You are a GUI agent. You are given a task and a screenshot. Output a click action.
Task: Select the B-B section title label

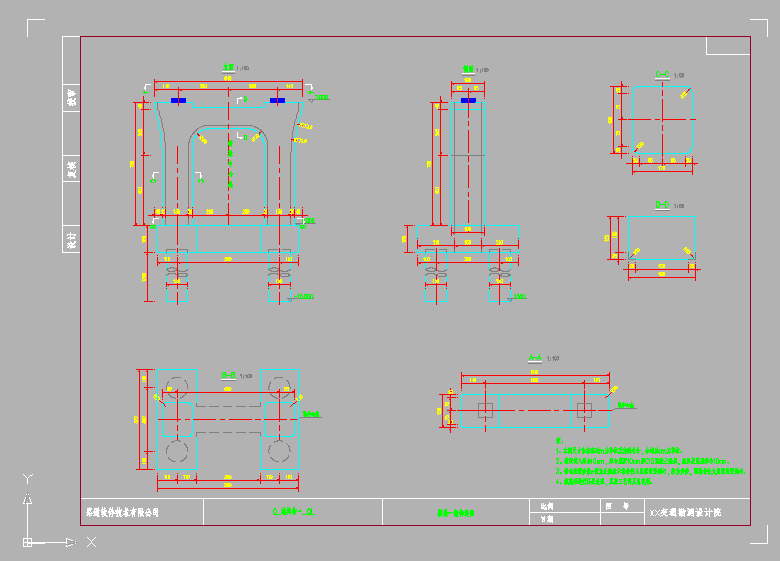coord(228,374)
